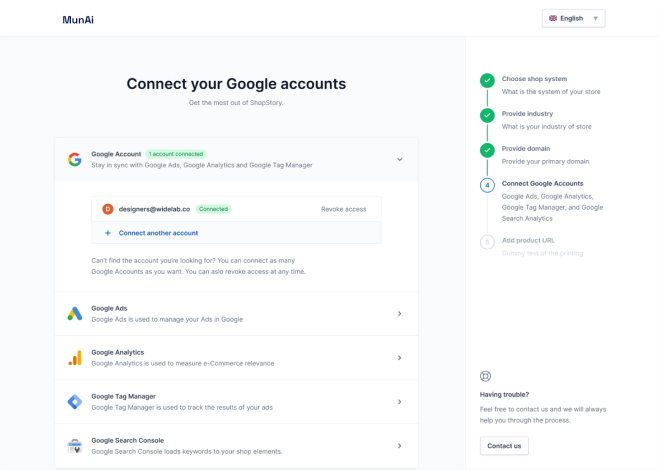Expand the Google Ads row chevron
Image resolution: width=660 pixels, height=470 pixels.
tap(399, 314)
